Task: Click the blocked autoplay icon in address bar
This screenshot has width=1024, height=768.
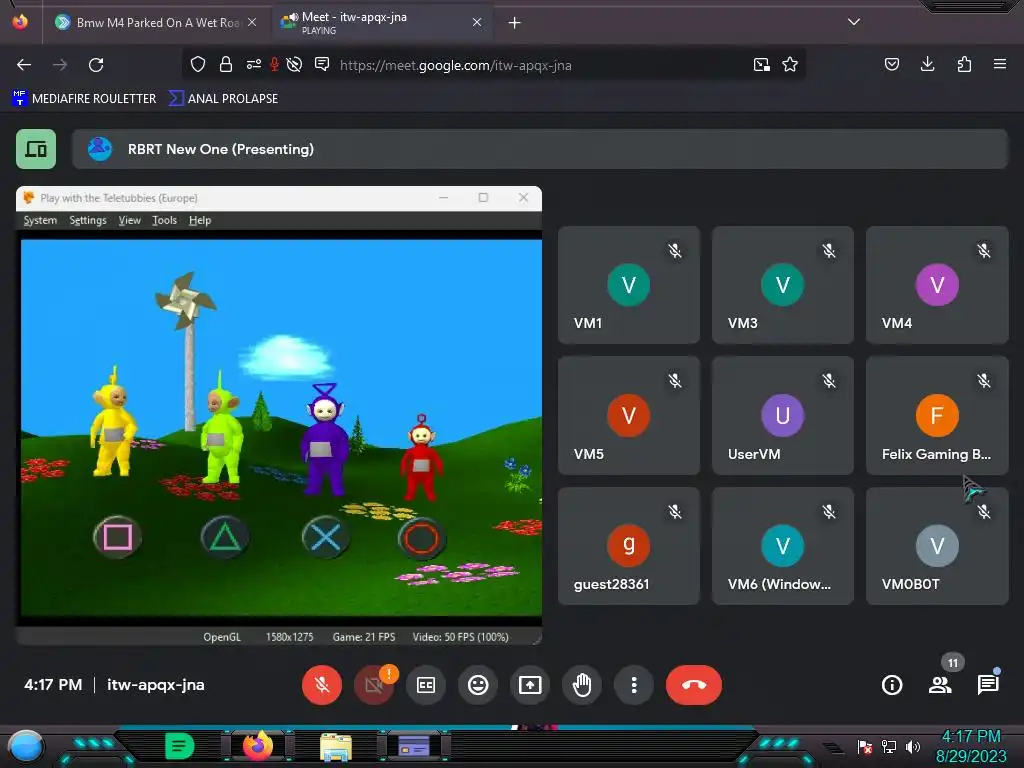Action: [295, 65]
